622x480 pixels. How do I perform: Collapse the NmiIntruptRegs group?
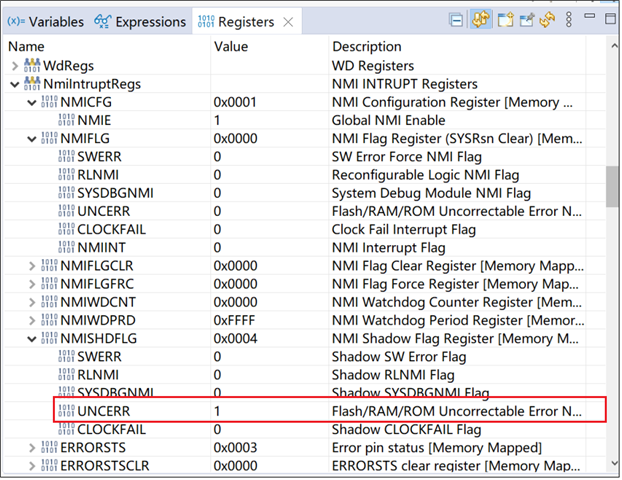15,84
